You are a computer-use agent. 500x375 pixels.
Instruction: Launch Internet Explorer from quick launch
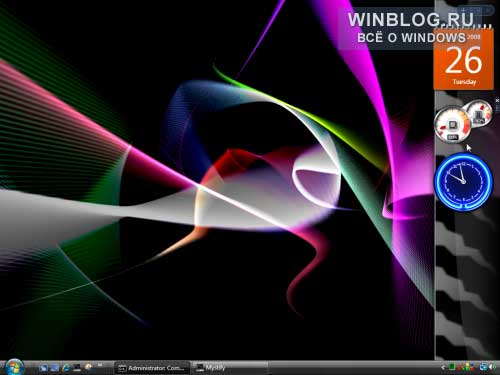click(x=66, y=368)
